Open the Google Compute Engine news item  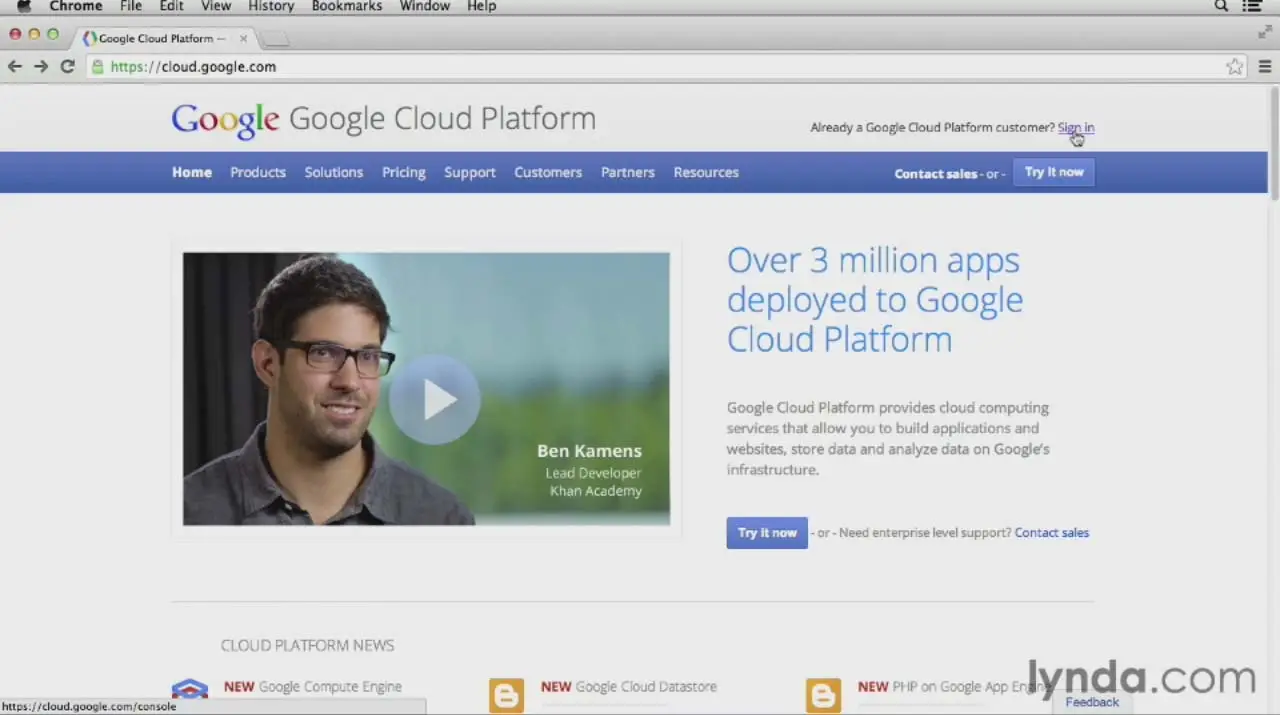(313, 686)
